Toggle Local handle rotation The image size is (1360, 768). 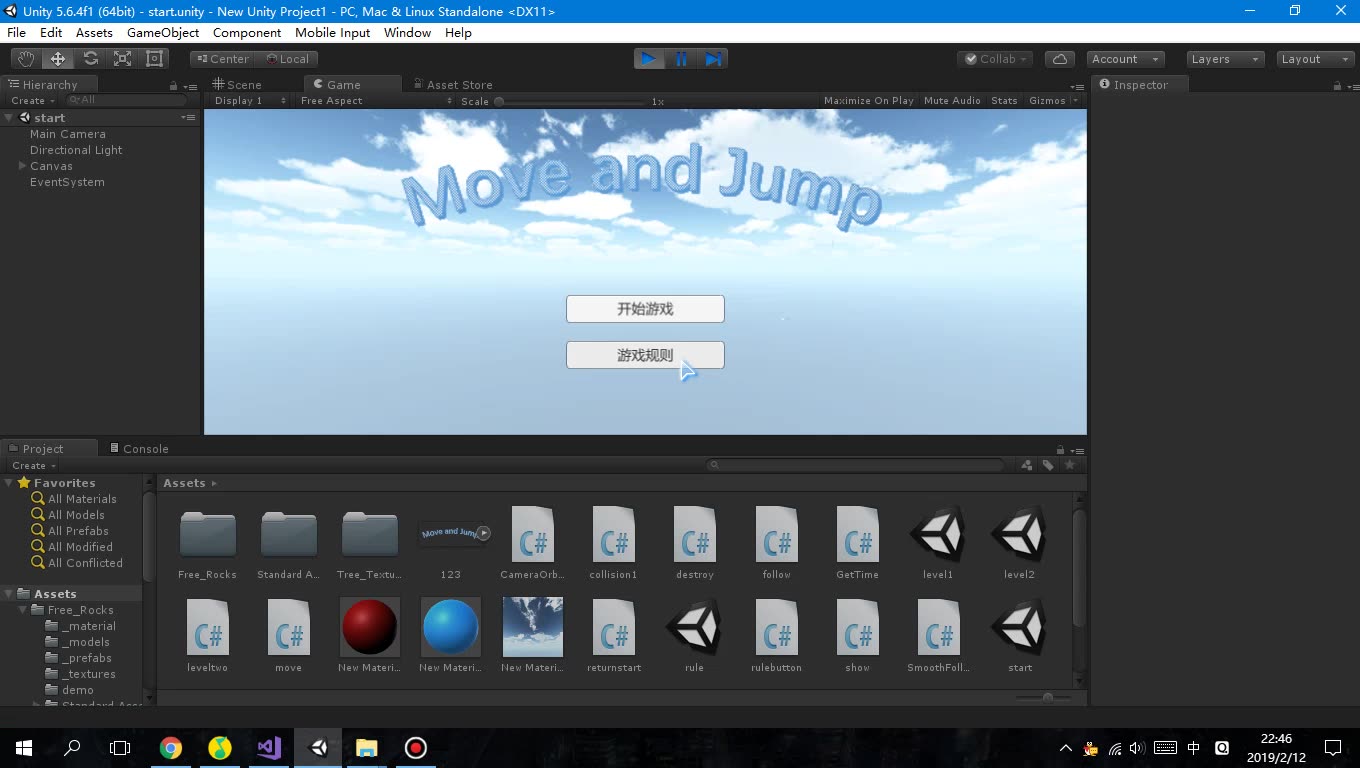(287, 59)
